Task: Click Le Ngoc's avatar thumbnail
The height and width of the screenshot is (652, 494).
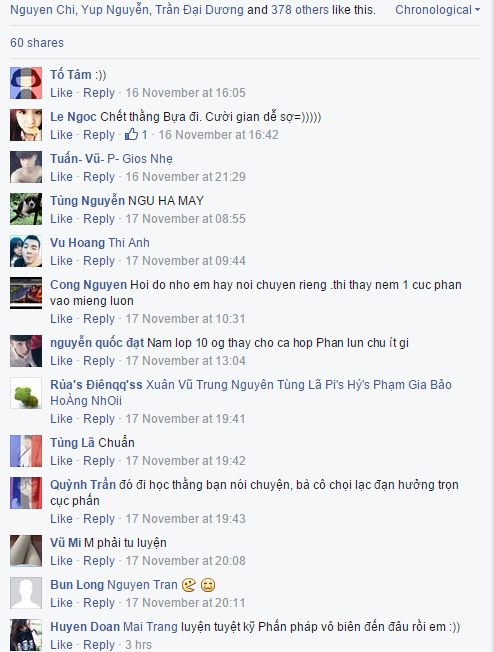Action: coord(26,125)
